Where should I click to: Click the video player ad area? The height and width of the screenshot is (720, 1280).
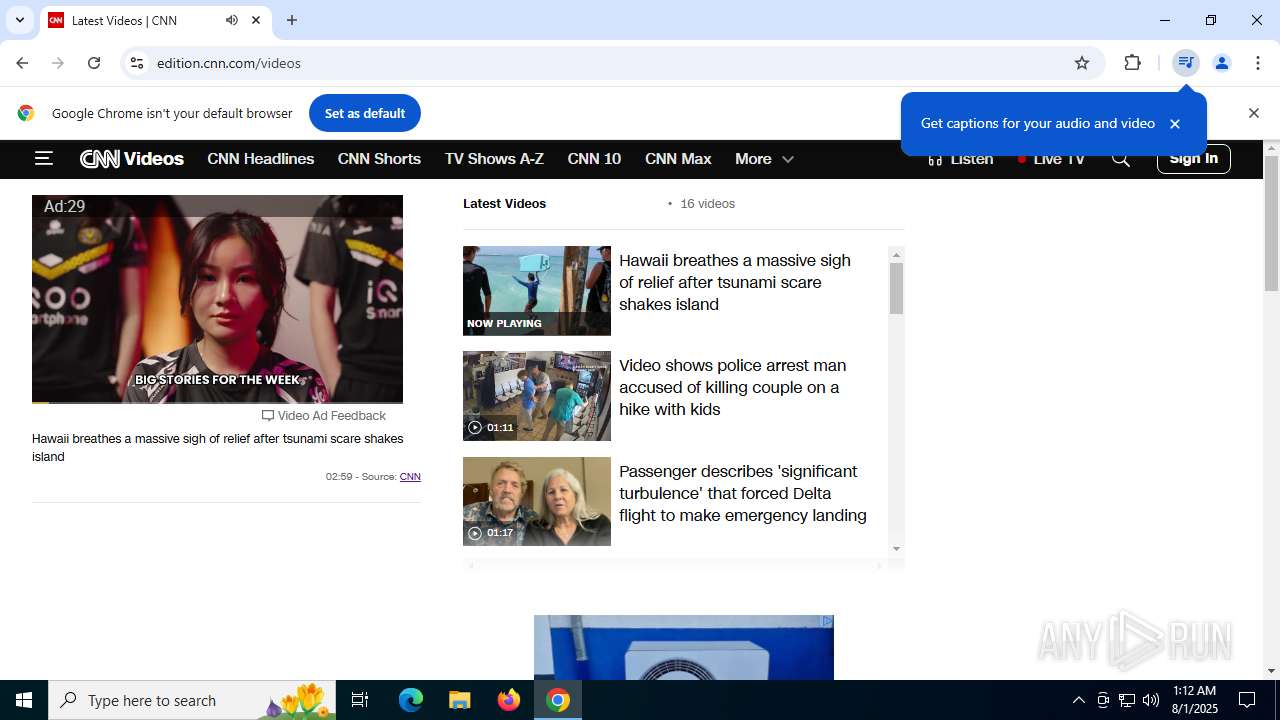click(x=217, y=299)
